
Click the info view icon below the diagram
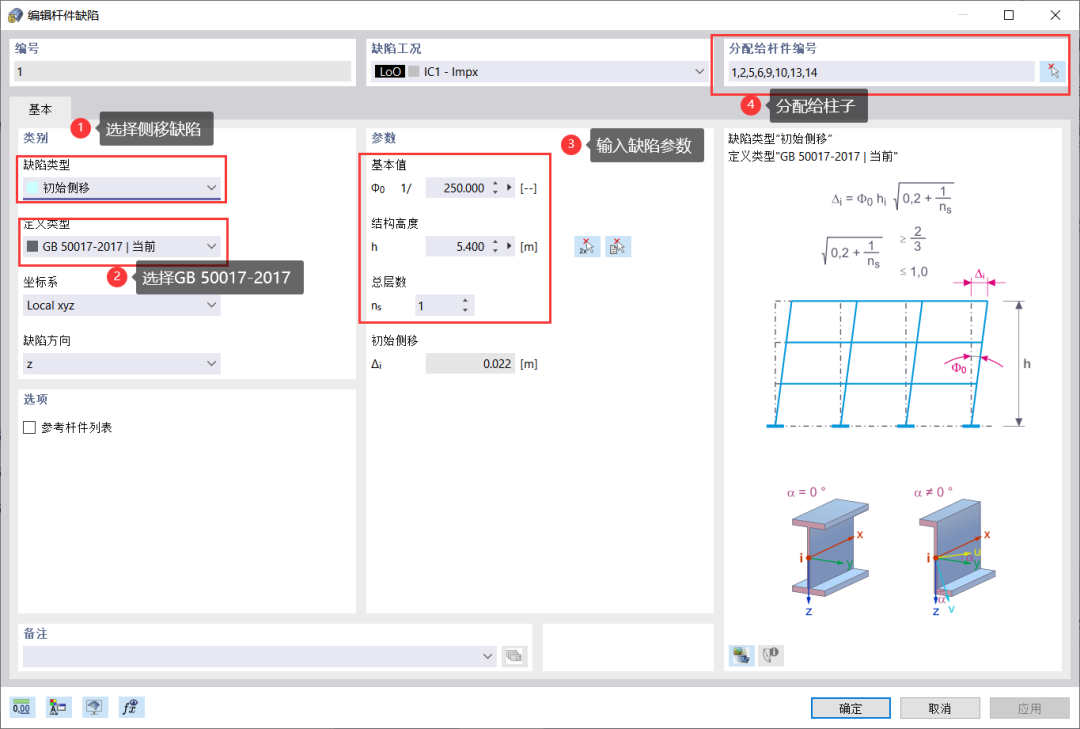(x=771, y=655)
